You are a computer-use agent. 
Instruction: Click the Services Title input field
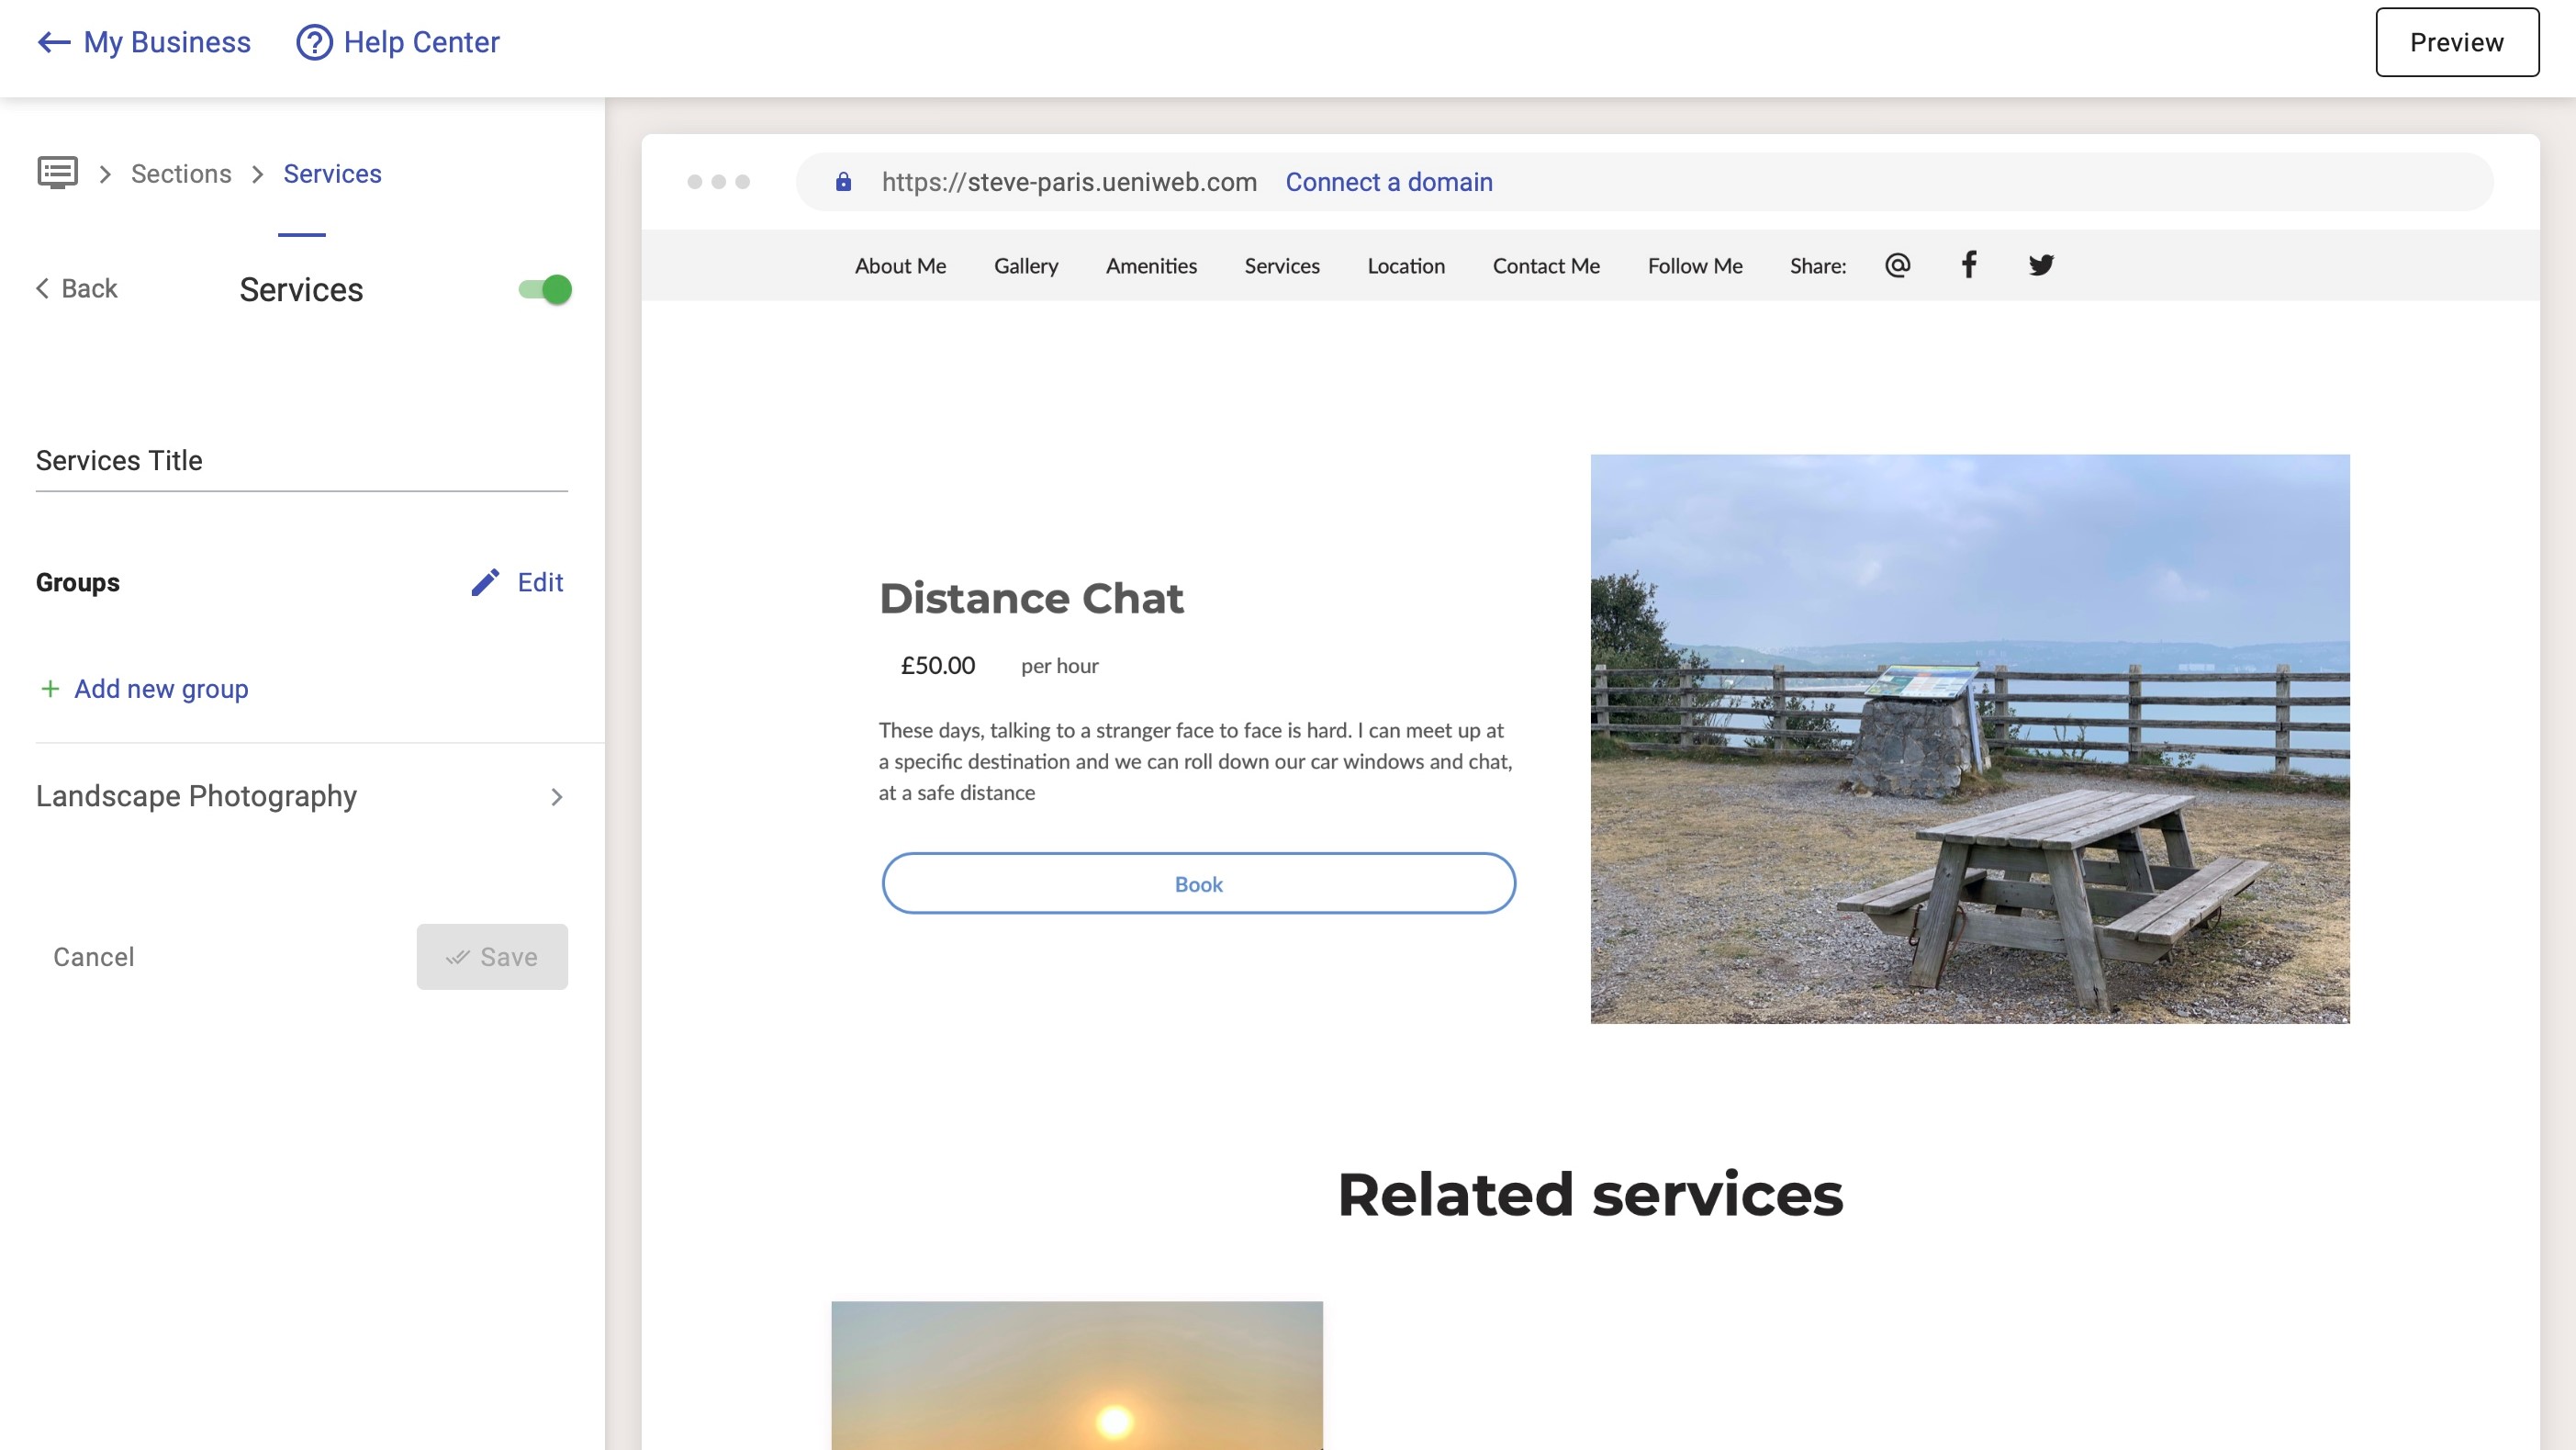point(301,461)
